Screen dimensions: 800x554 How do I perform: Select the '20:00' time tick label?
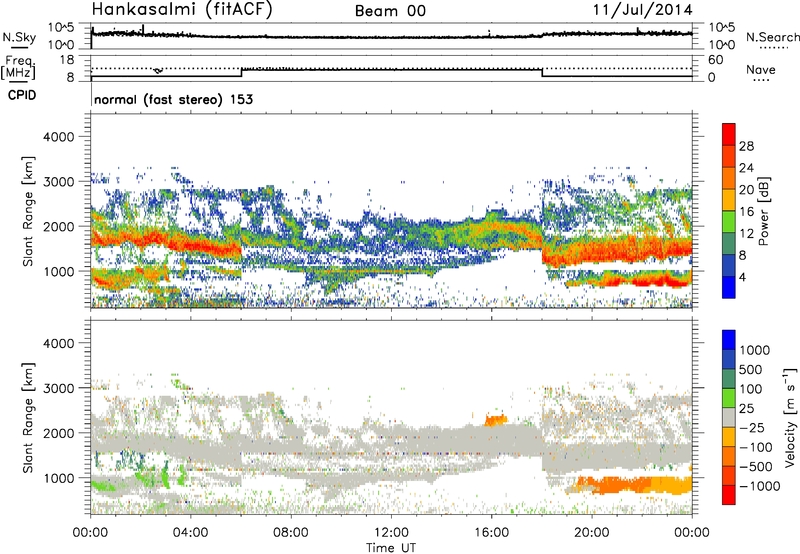pyautogui.click(x=592, y=533)
